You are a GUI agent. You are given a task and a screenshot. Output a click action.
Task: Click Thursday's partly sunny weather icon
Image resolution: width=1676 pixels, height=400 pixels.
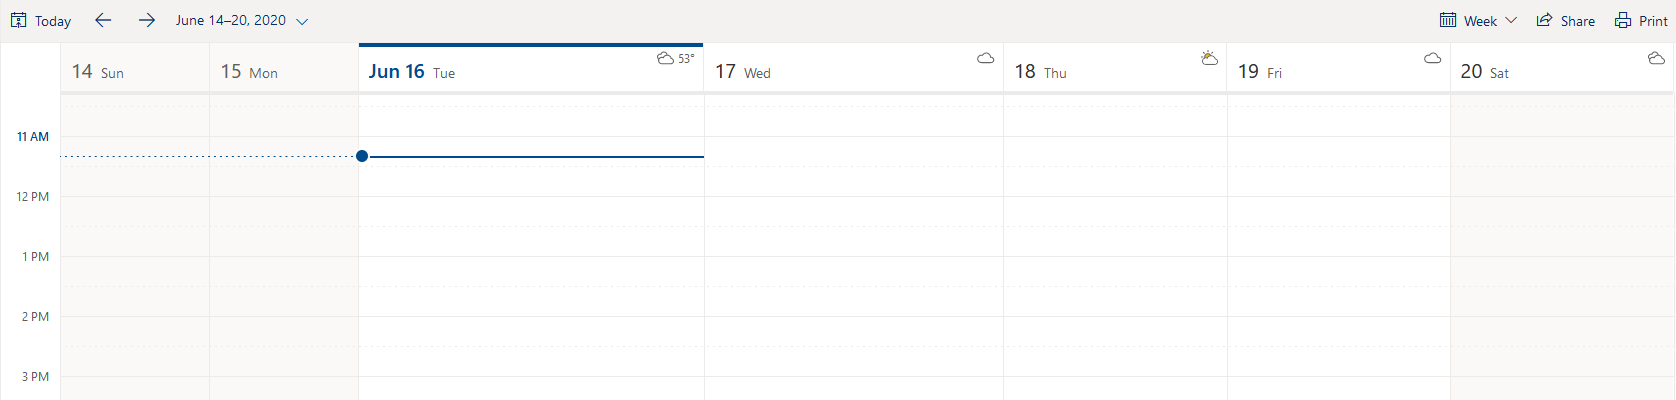(1209, 58)
